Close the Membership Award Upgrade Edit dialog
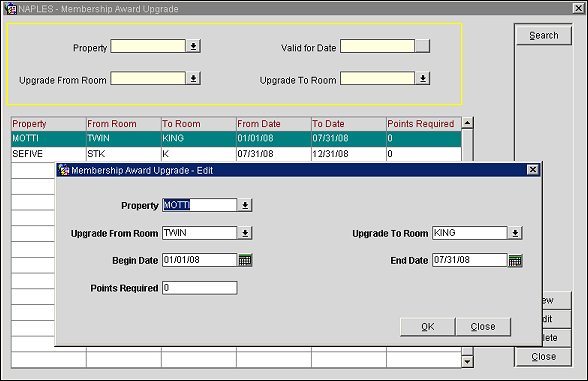The image size is (588, 381). (532, 170)
